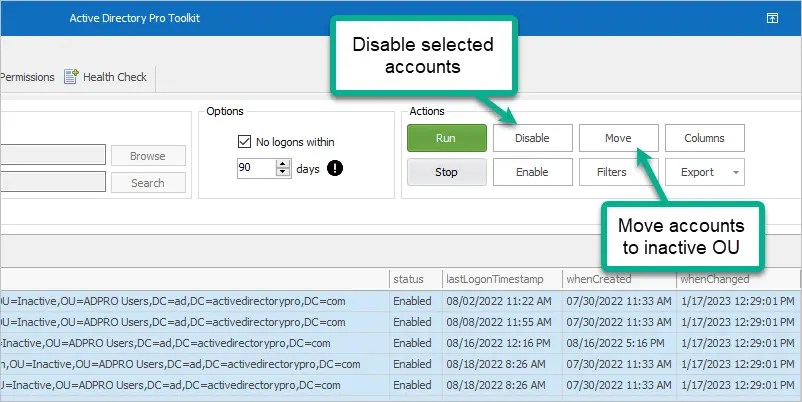This screenshot has width=802, height=402.
Task: Click the Run button
Action: click(447, 138)
